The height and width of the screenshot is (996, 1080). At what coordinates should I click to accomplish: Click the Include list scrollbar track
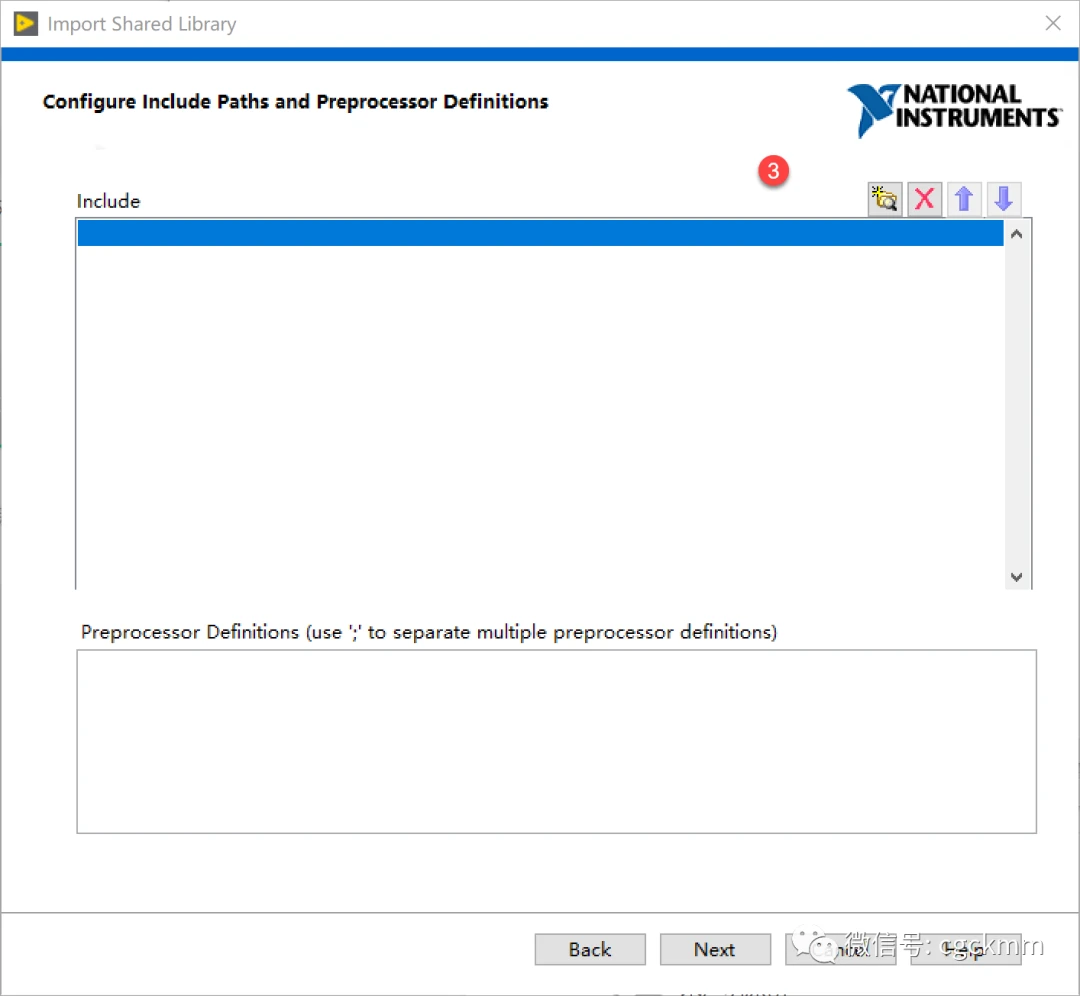pyautogui.click(x=1016, y=400)
